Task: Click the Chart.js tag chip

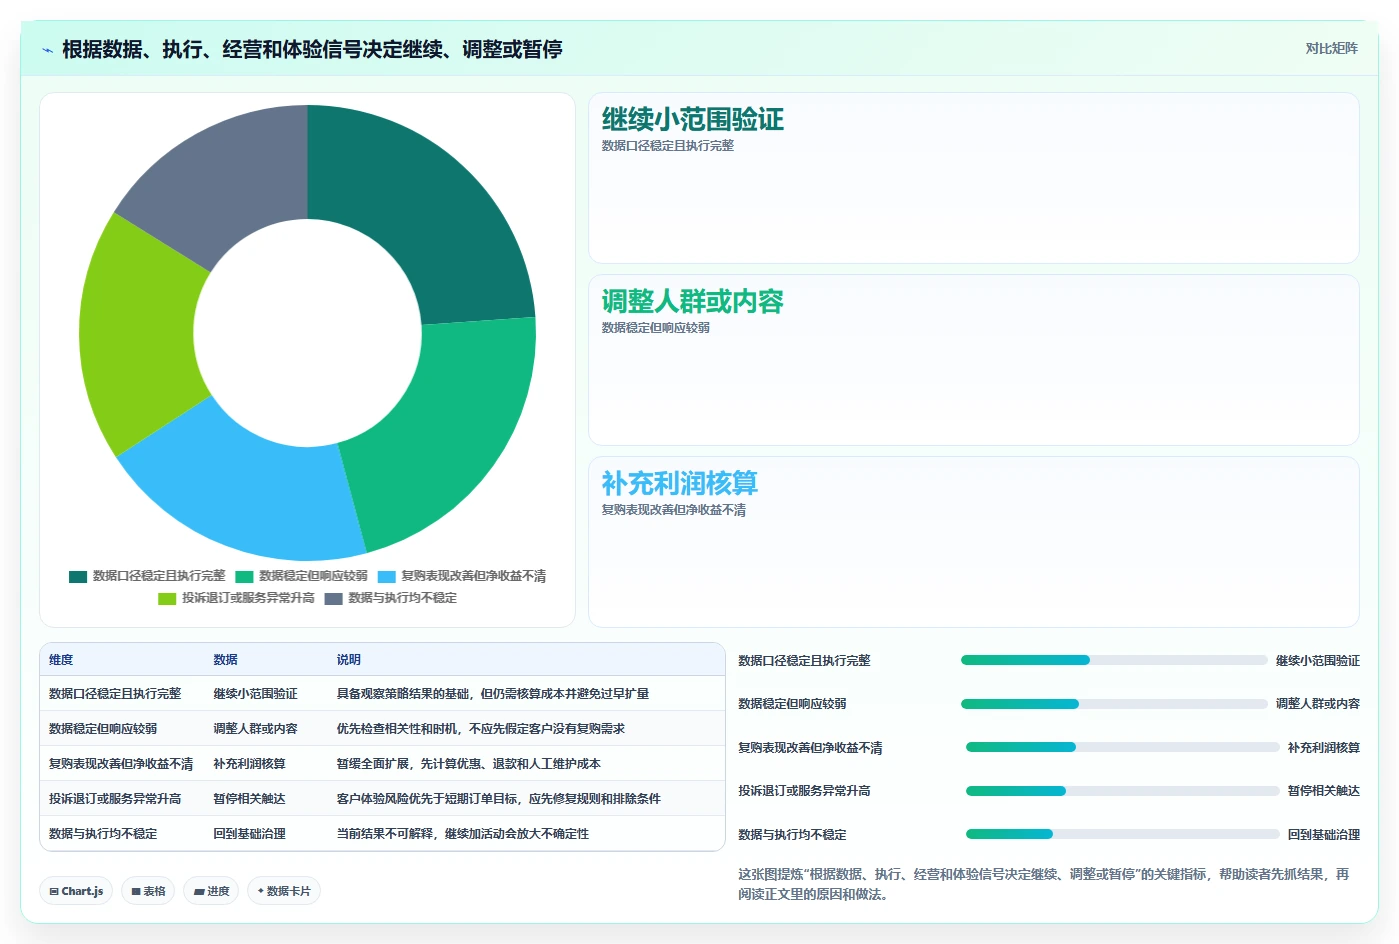Action: click(76, 891)
